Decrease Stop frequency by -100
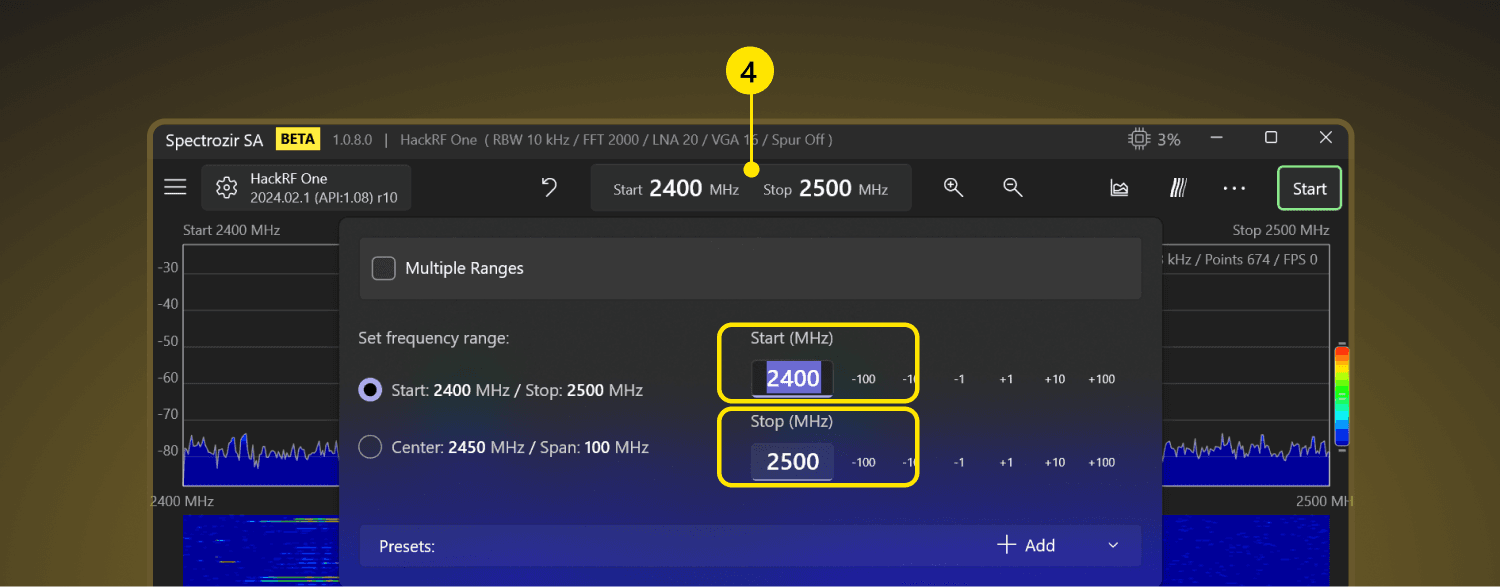This screenshot has width=1500, height=587. point(863,462)
